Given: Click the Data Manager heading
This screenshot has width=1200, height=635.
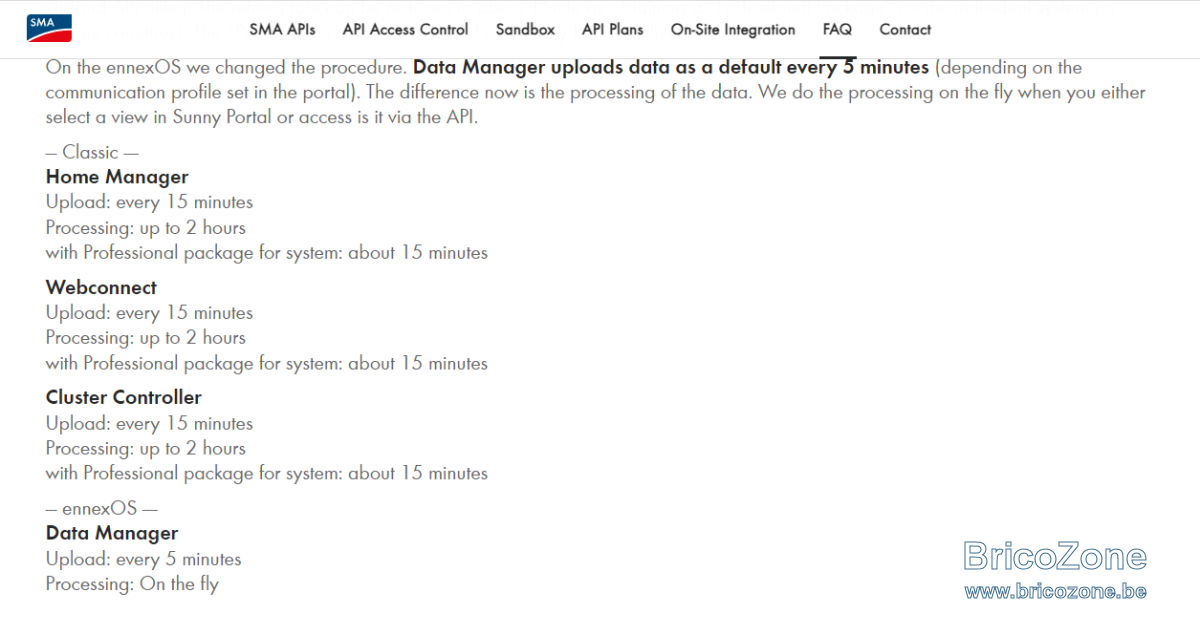Looking at the screenshot, I should point(112,533).
